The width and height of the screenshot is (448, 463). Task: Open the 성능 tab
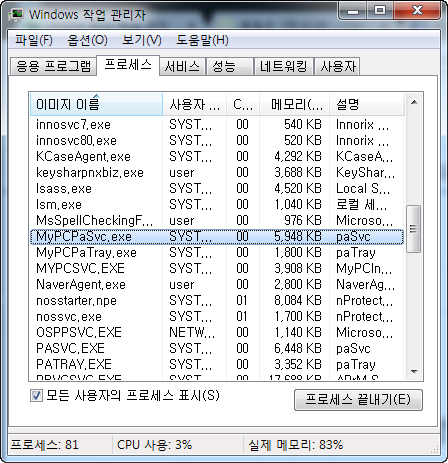[x=229, y=66]
